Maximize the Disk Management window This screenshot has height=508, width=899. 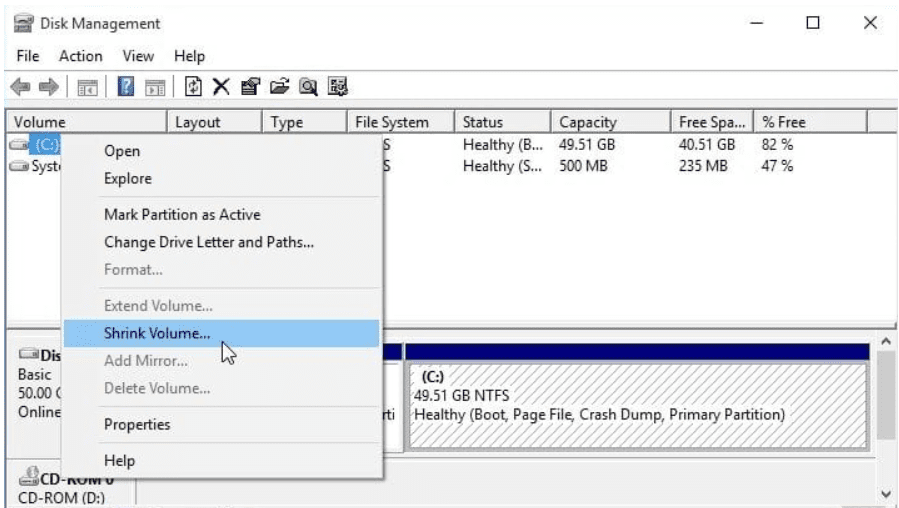(x=812, y=23)
